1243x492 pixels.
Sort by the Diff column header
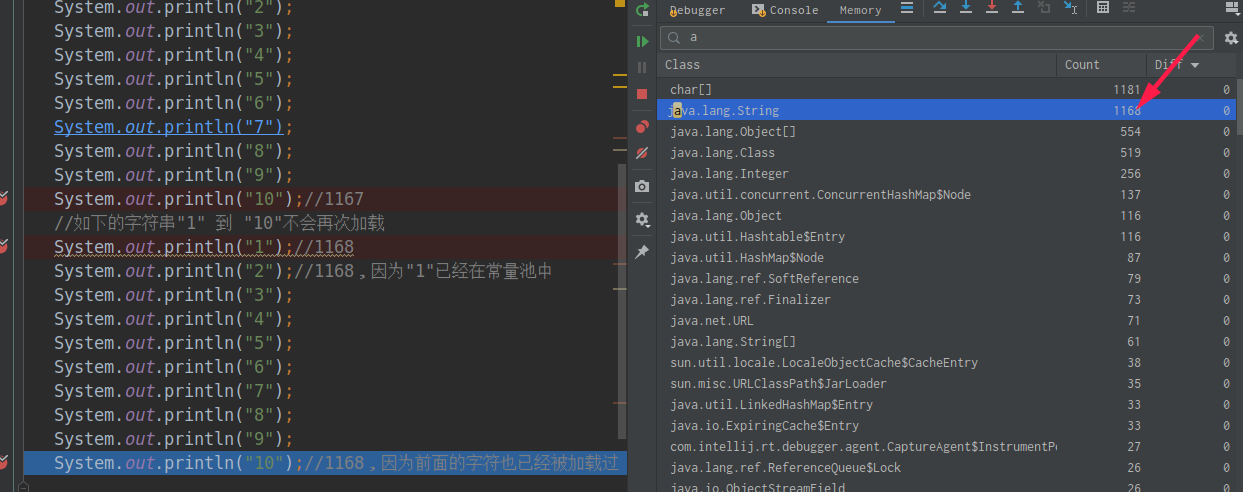[1177, 65]
